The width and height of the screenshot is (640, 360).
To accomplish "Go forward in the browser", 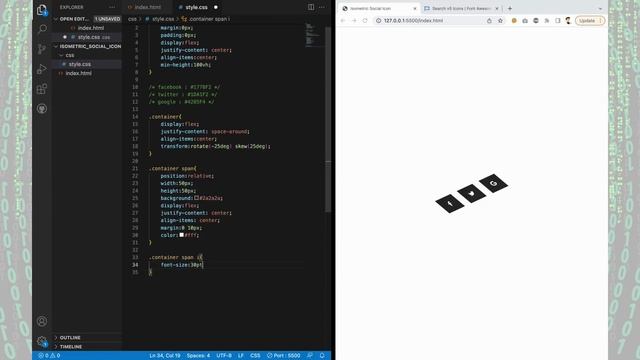I will tap(354, 20).
